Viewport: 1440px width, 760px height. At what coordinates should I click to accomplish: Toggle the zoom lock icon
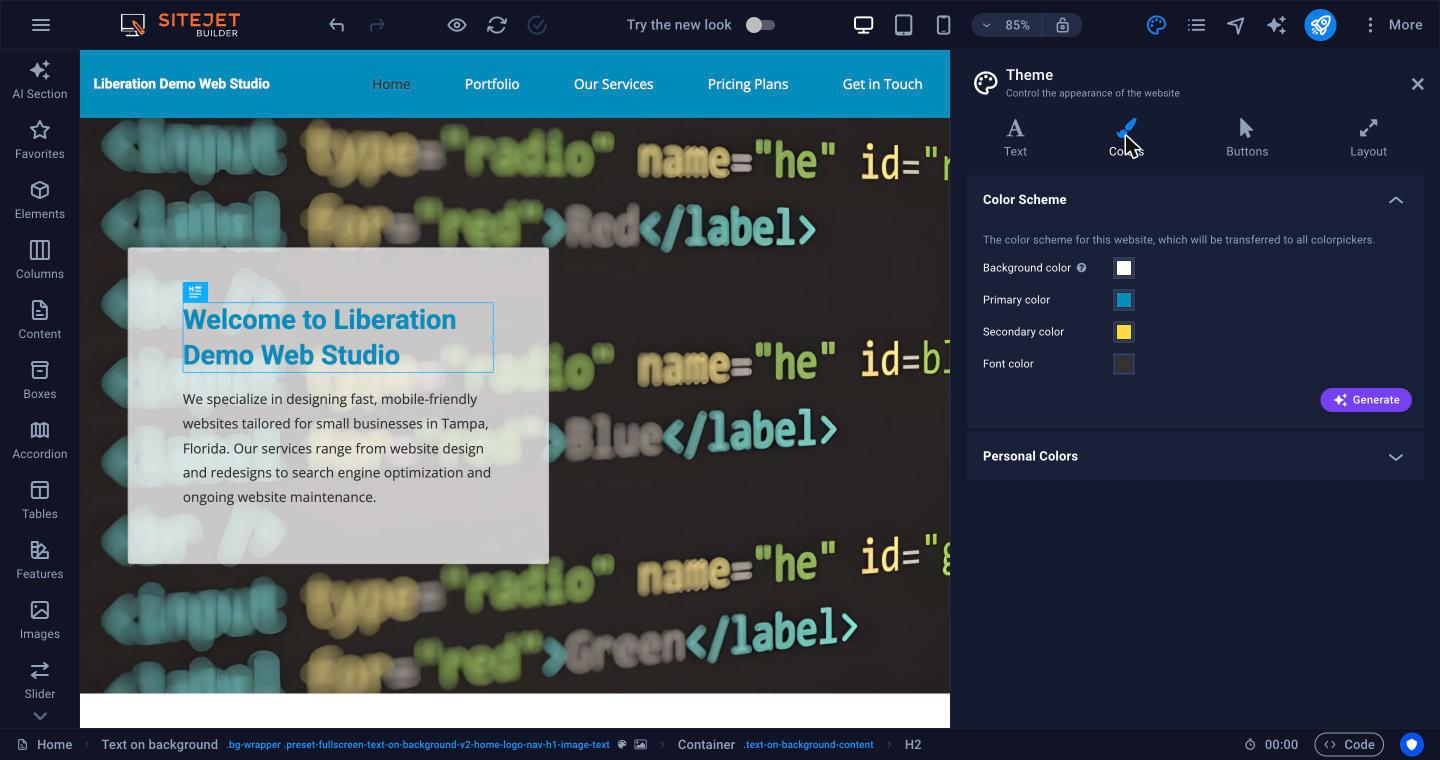(1062, 25)
